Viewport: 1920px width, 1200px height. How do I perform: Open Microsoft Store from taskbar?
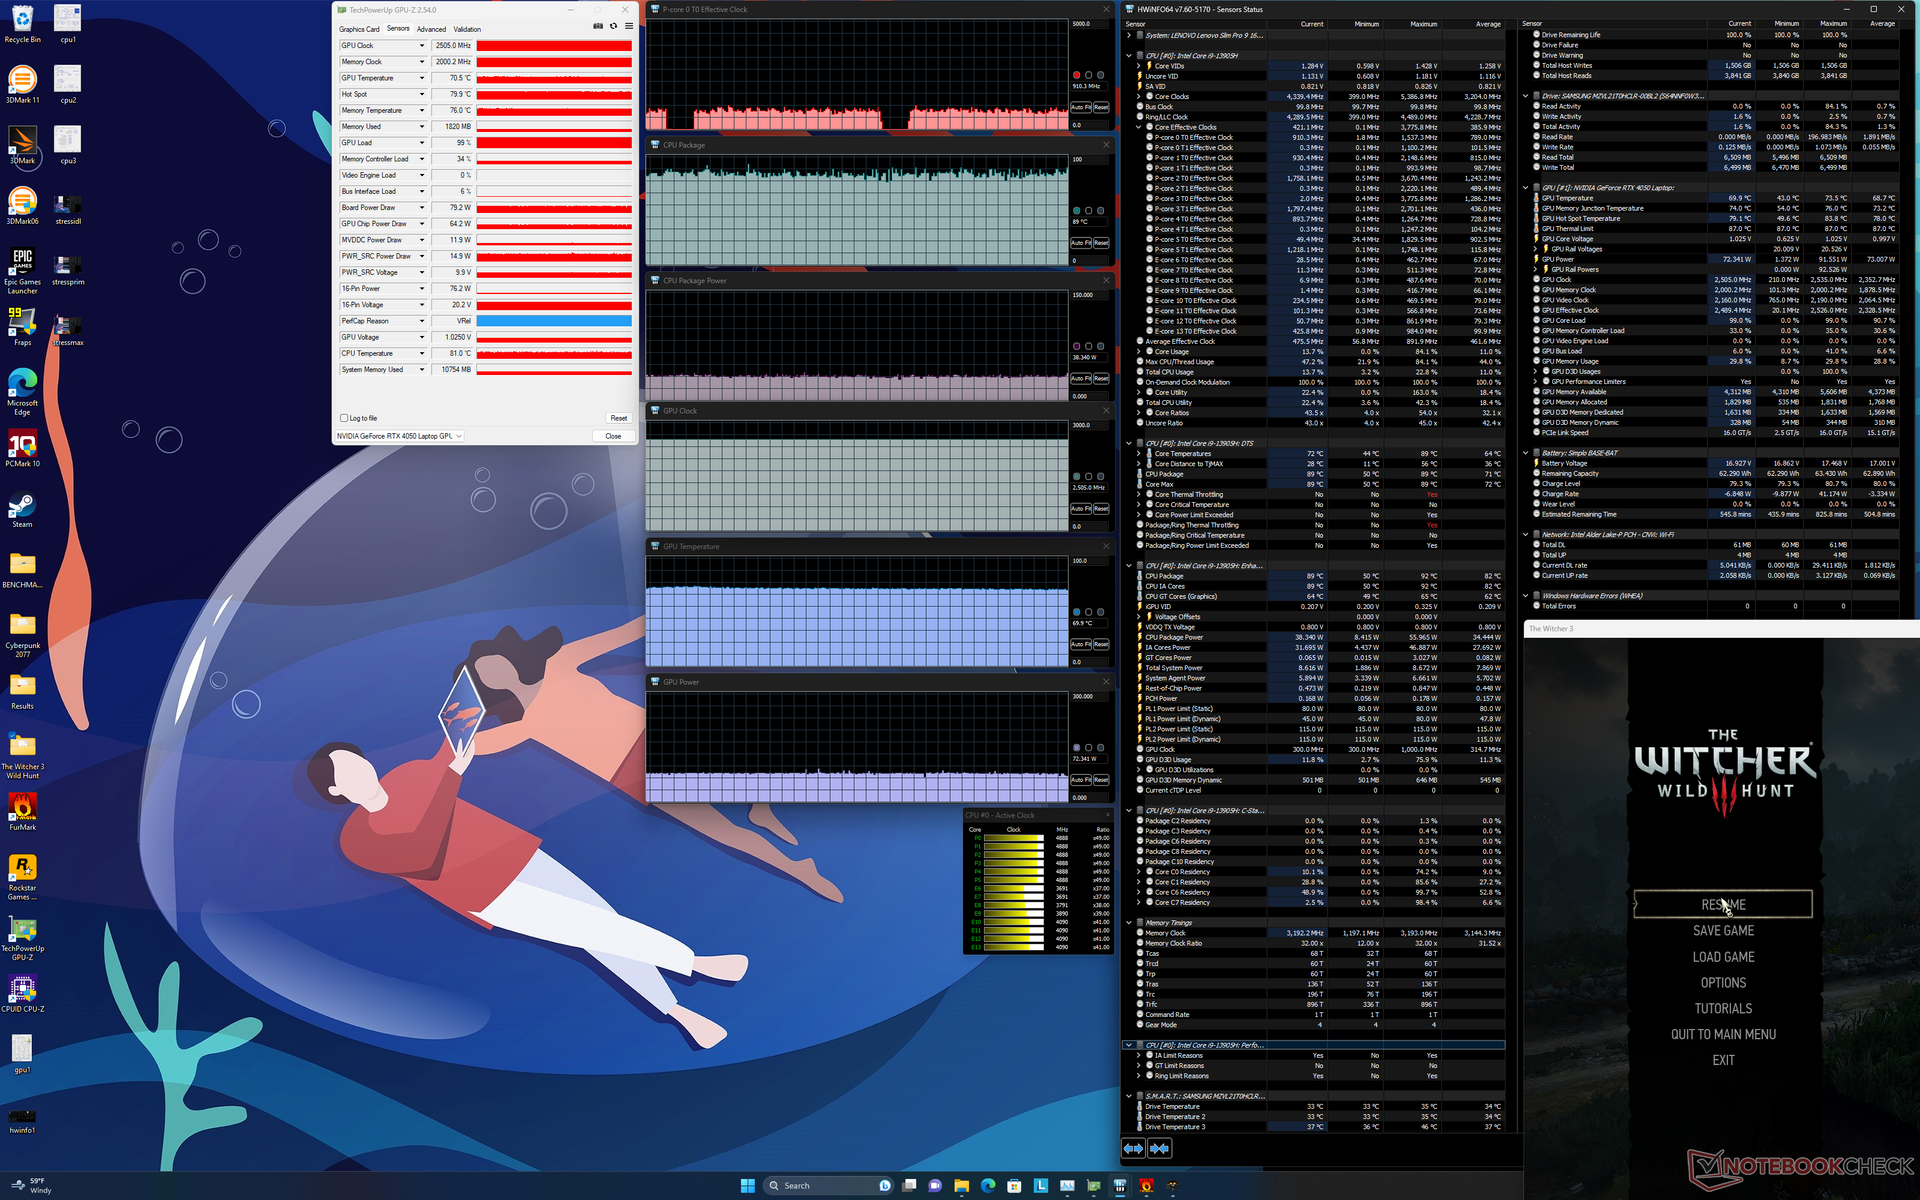(x=1014, y=1185)
